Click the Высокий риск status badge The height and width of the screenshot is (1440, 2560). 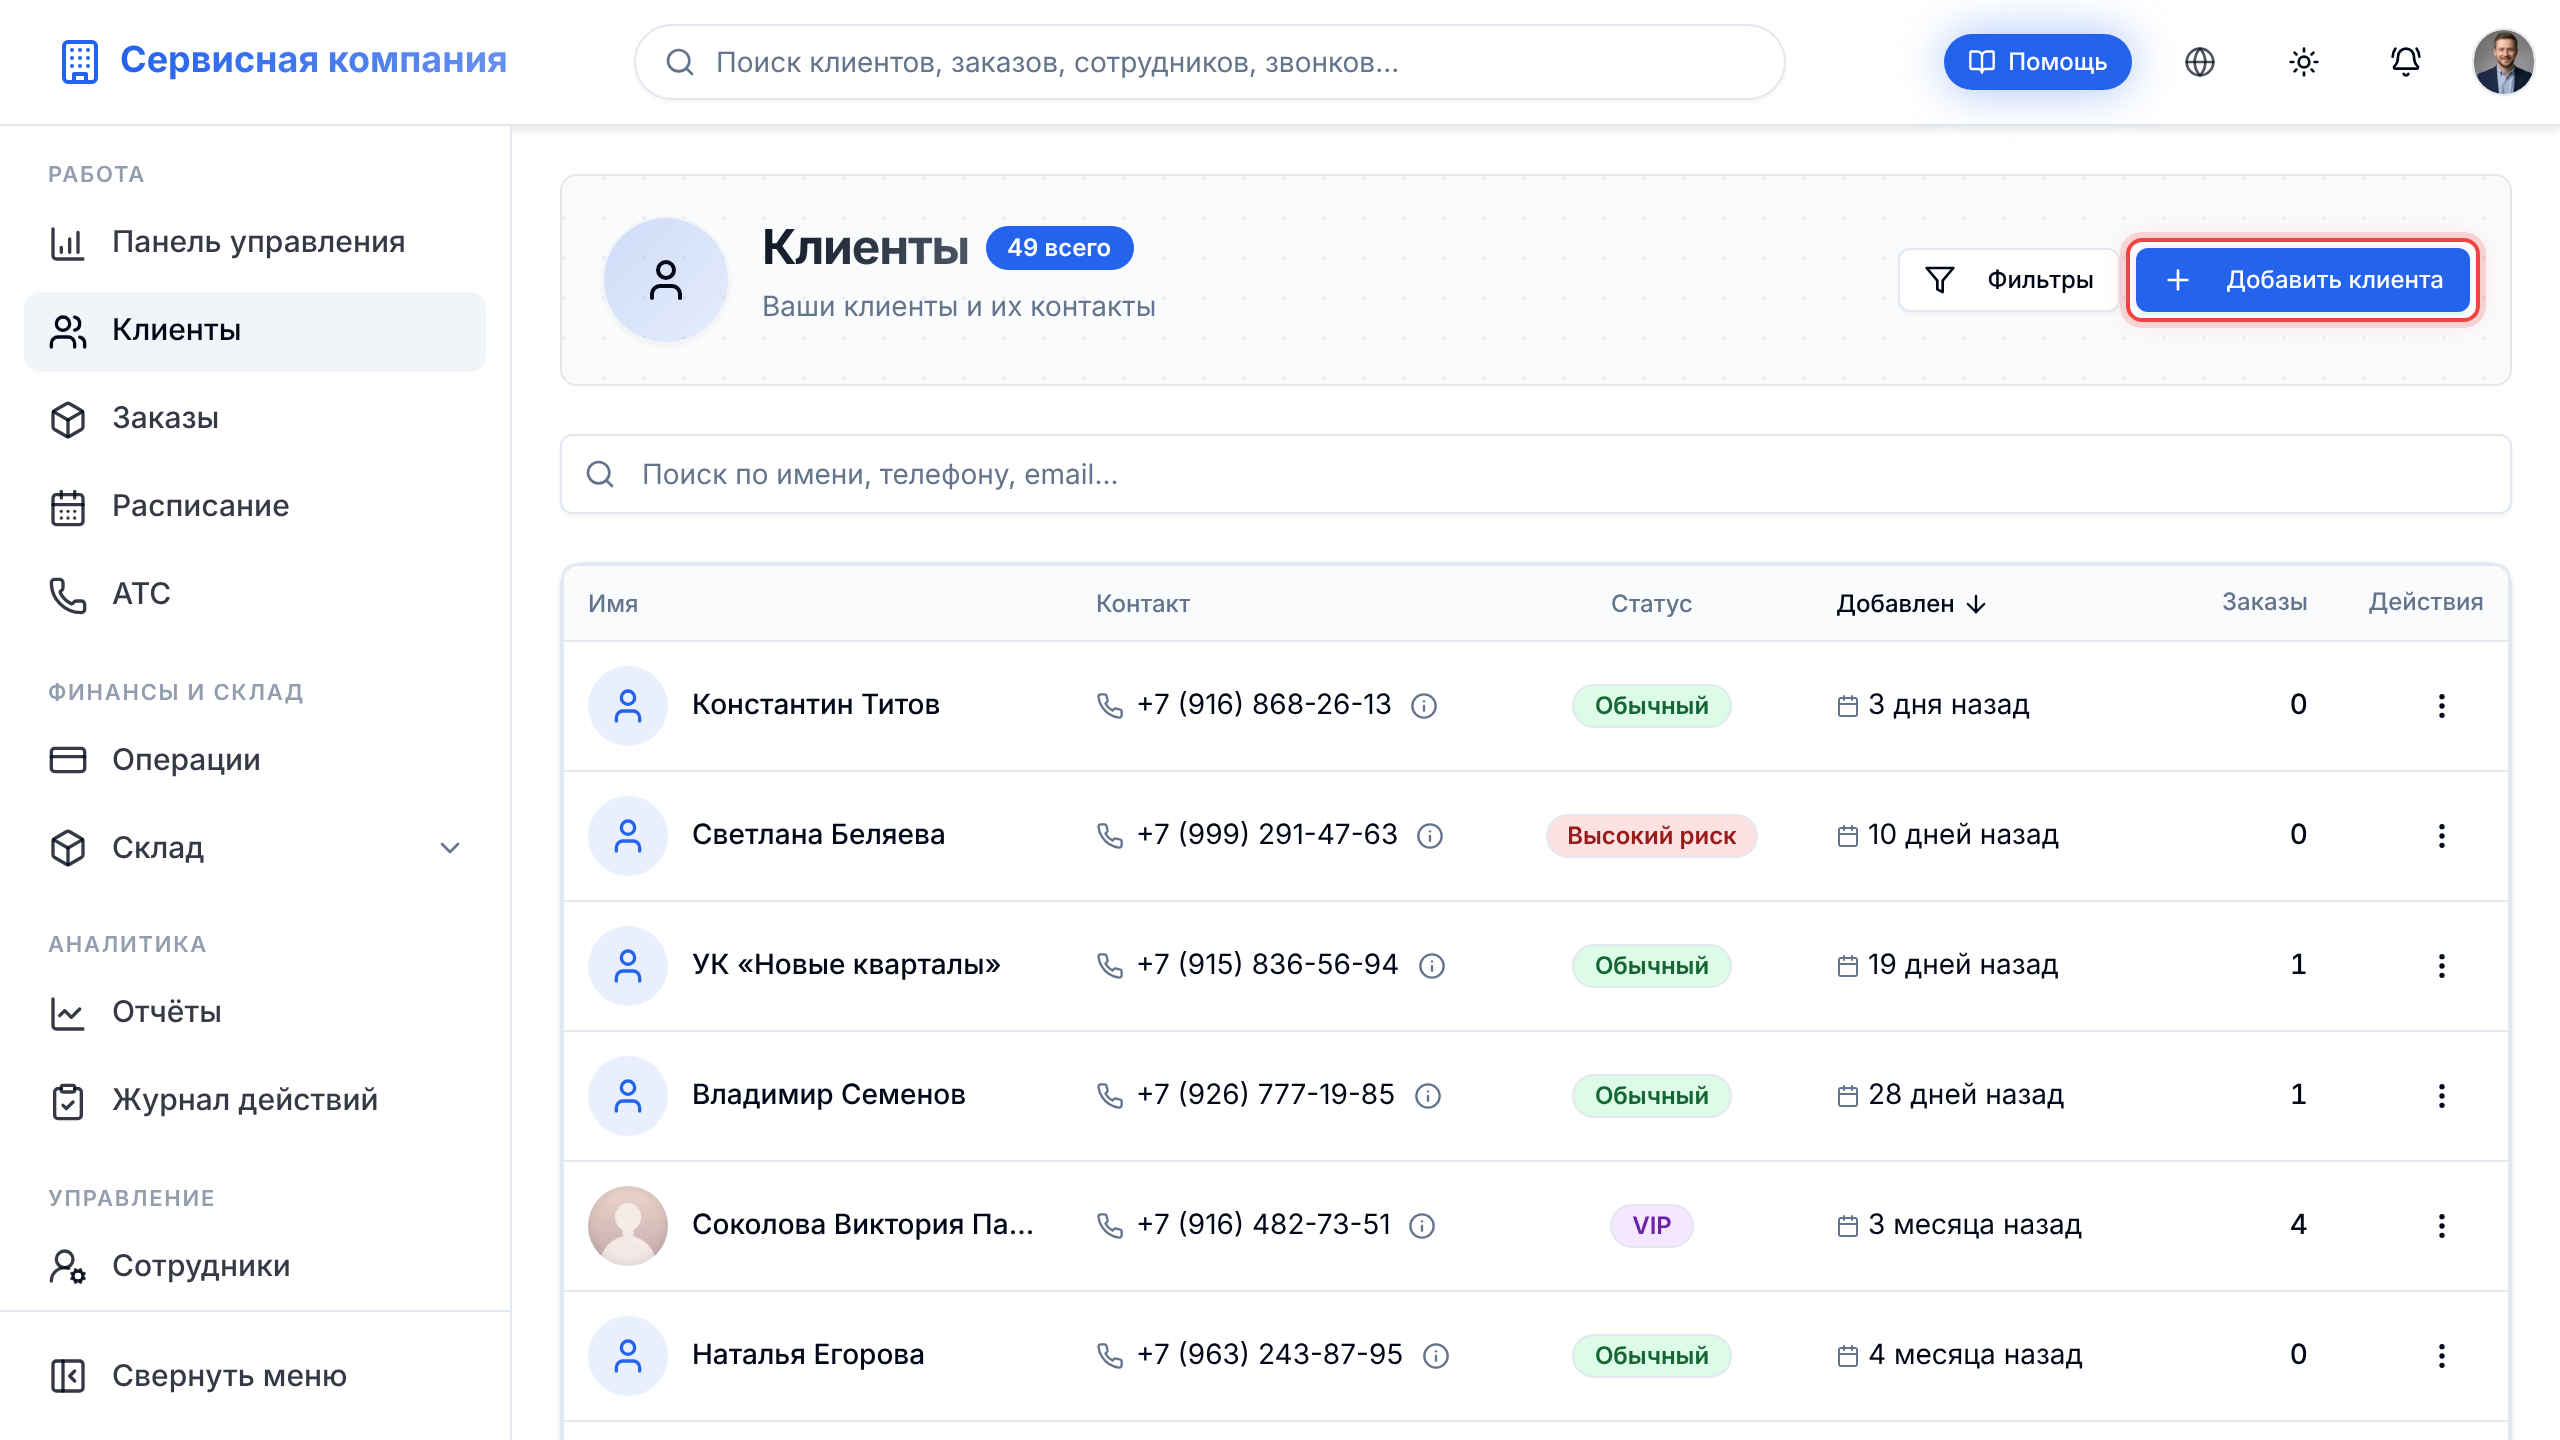(1651, 836)
